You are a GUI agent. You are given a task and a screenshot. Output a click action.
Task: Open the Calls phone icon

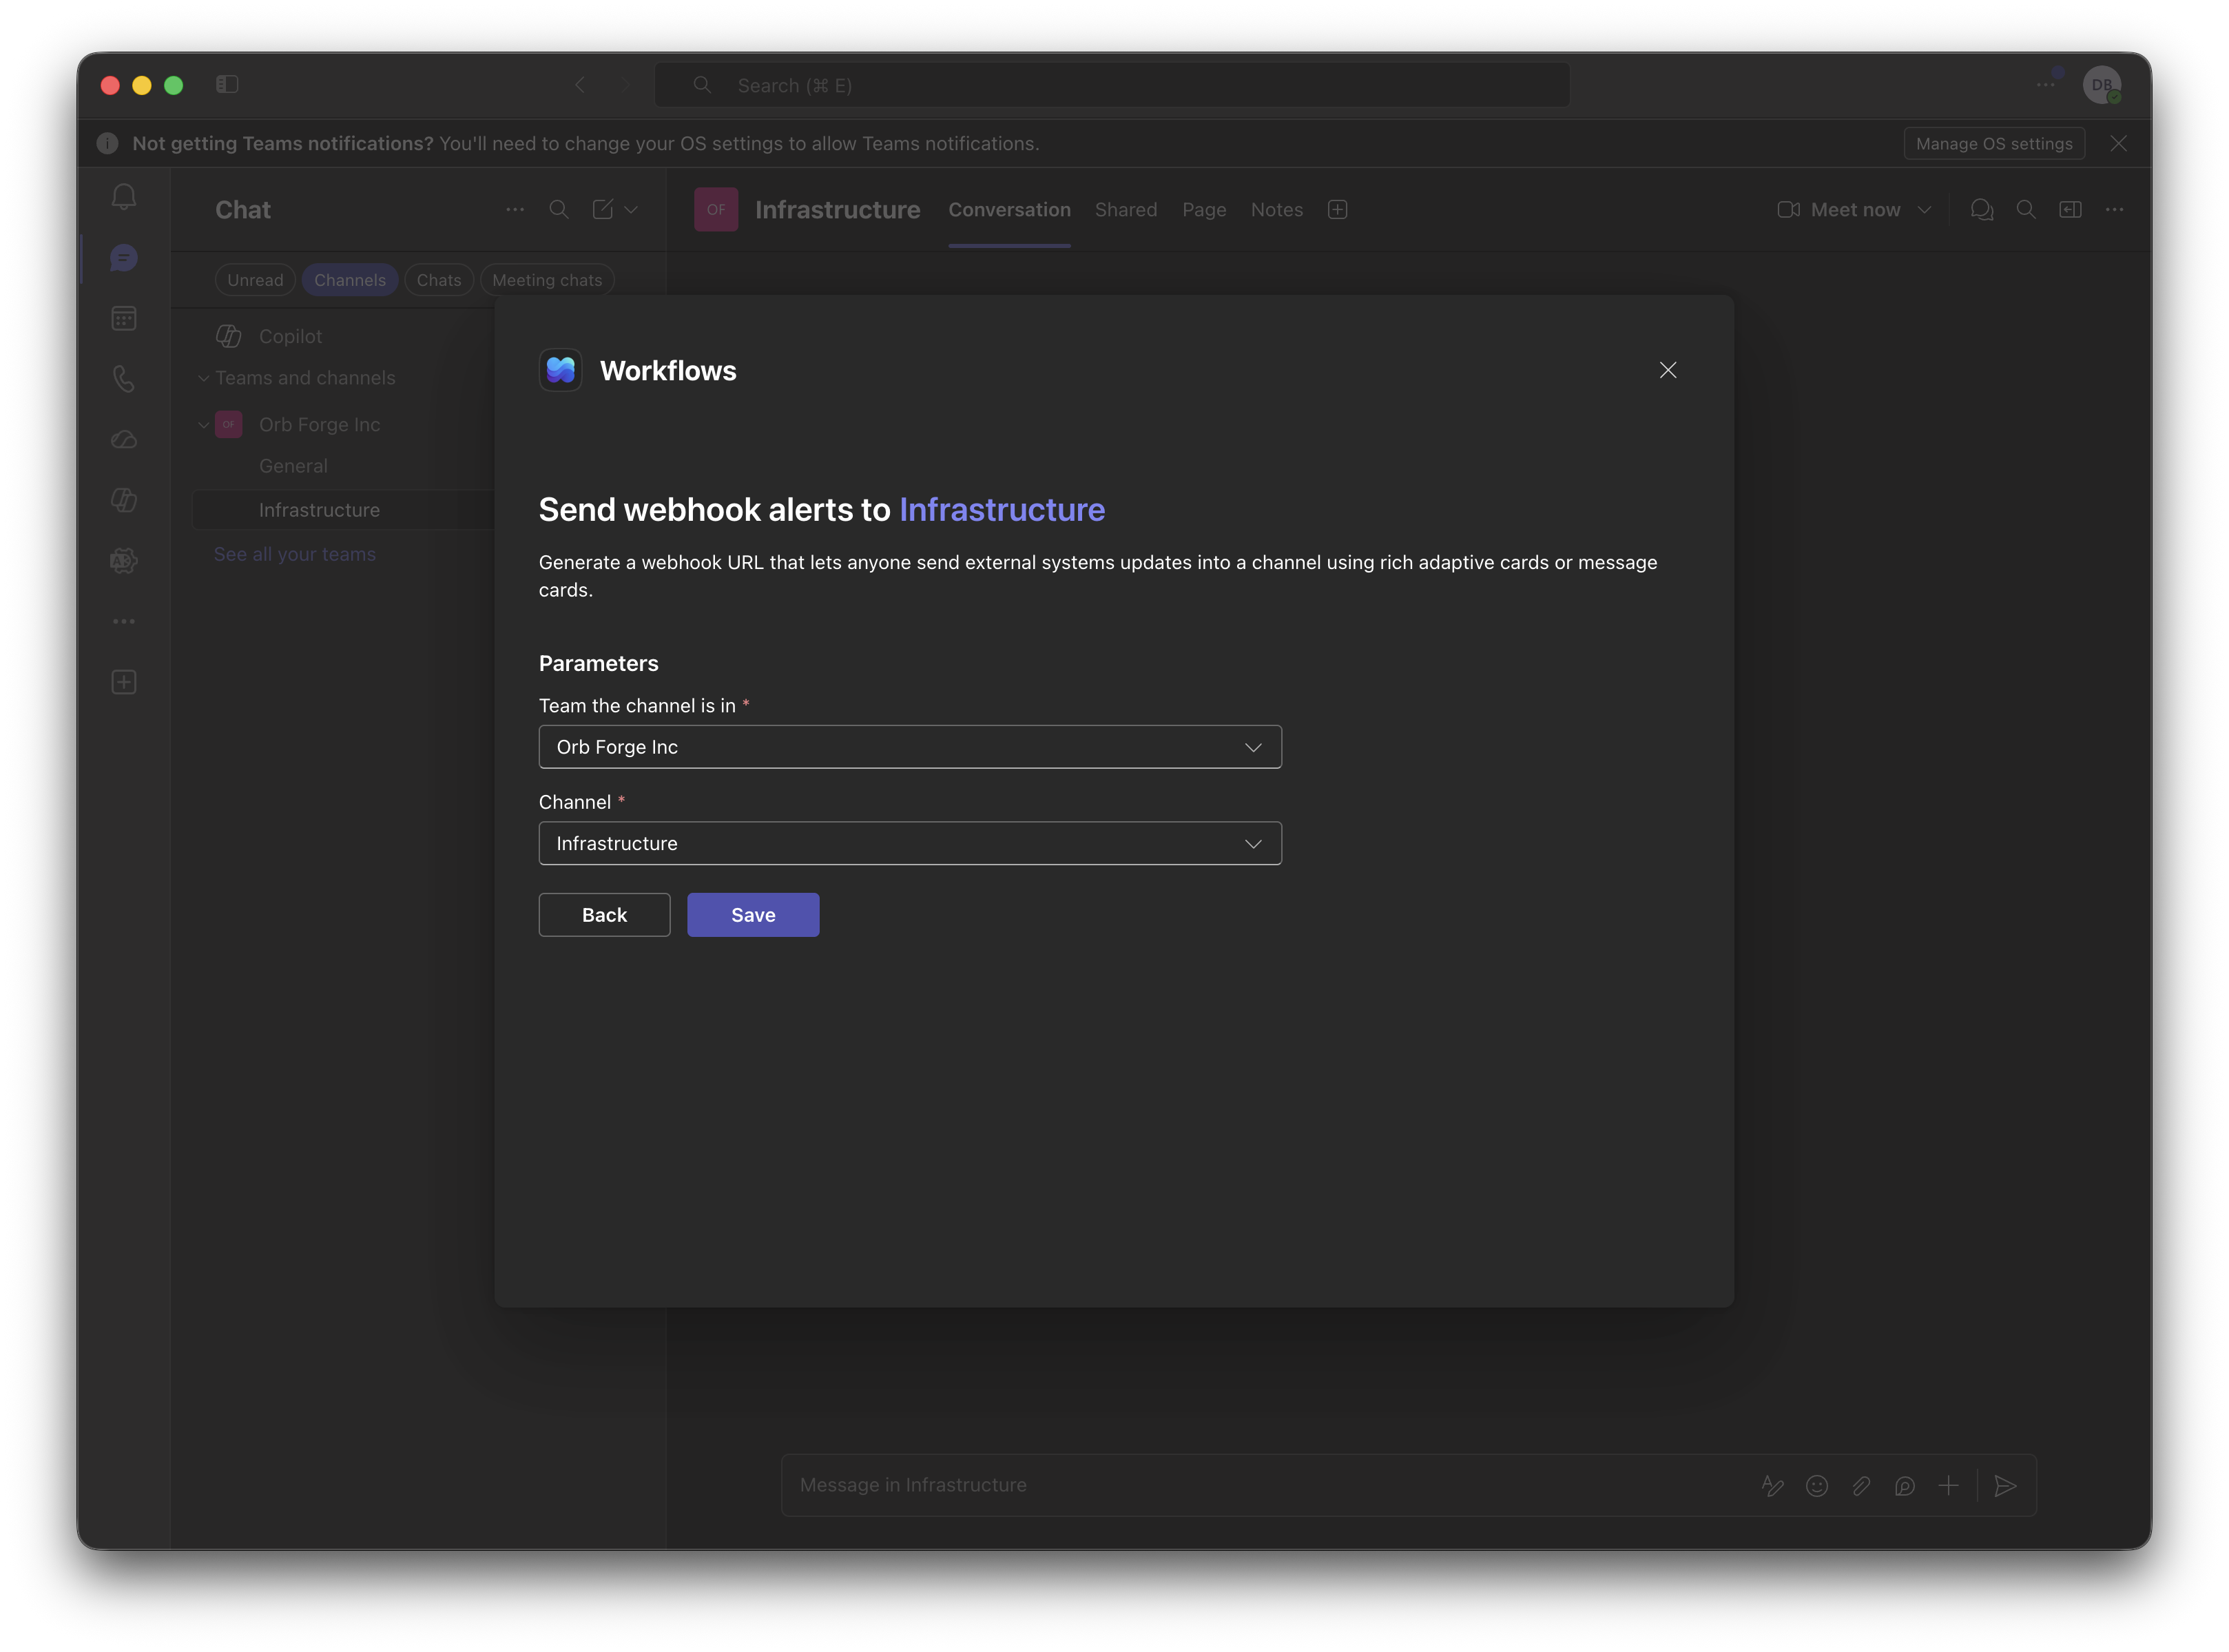pyautogui.click(x=124, y=379)
